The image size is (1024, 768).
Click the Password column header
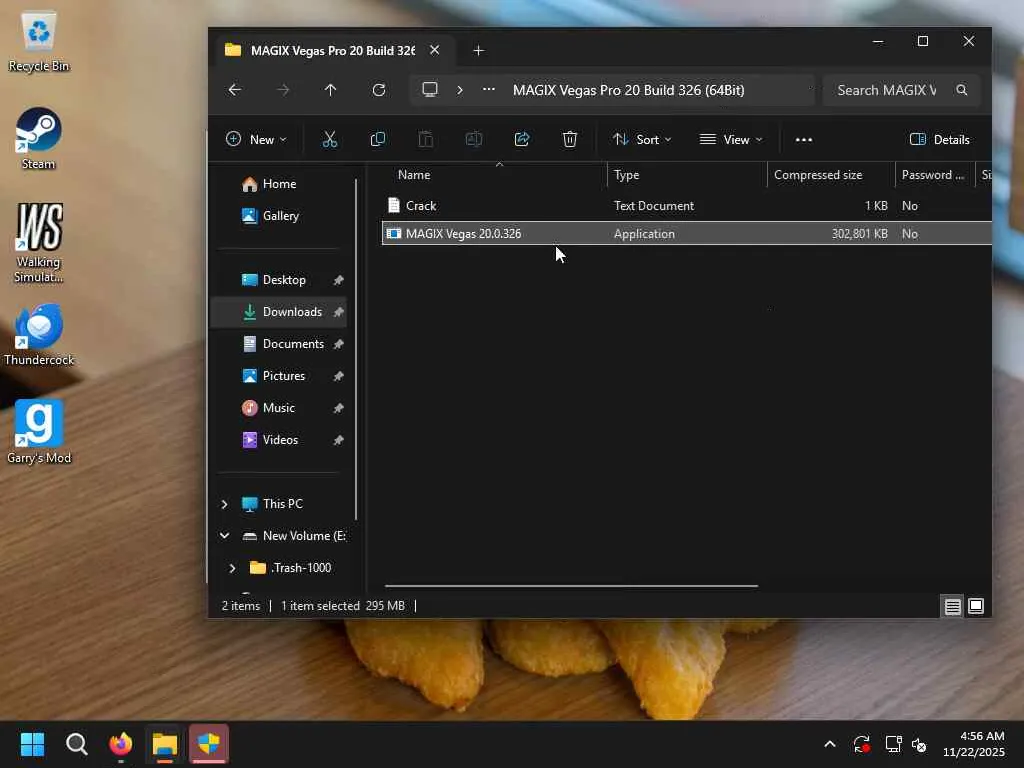pyautogui.click(x=933, y=175)
